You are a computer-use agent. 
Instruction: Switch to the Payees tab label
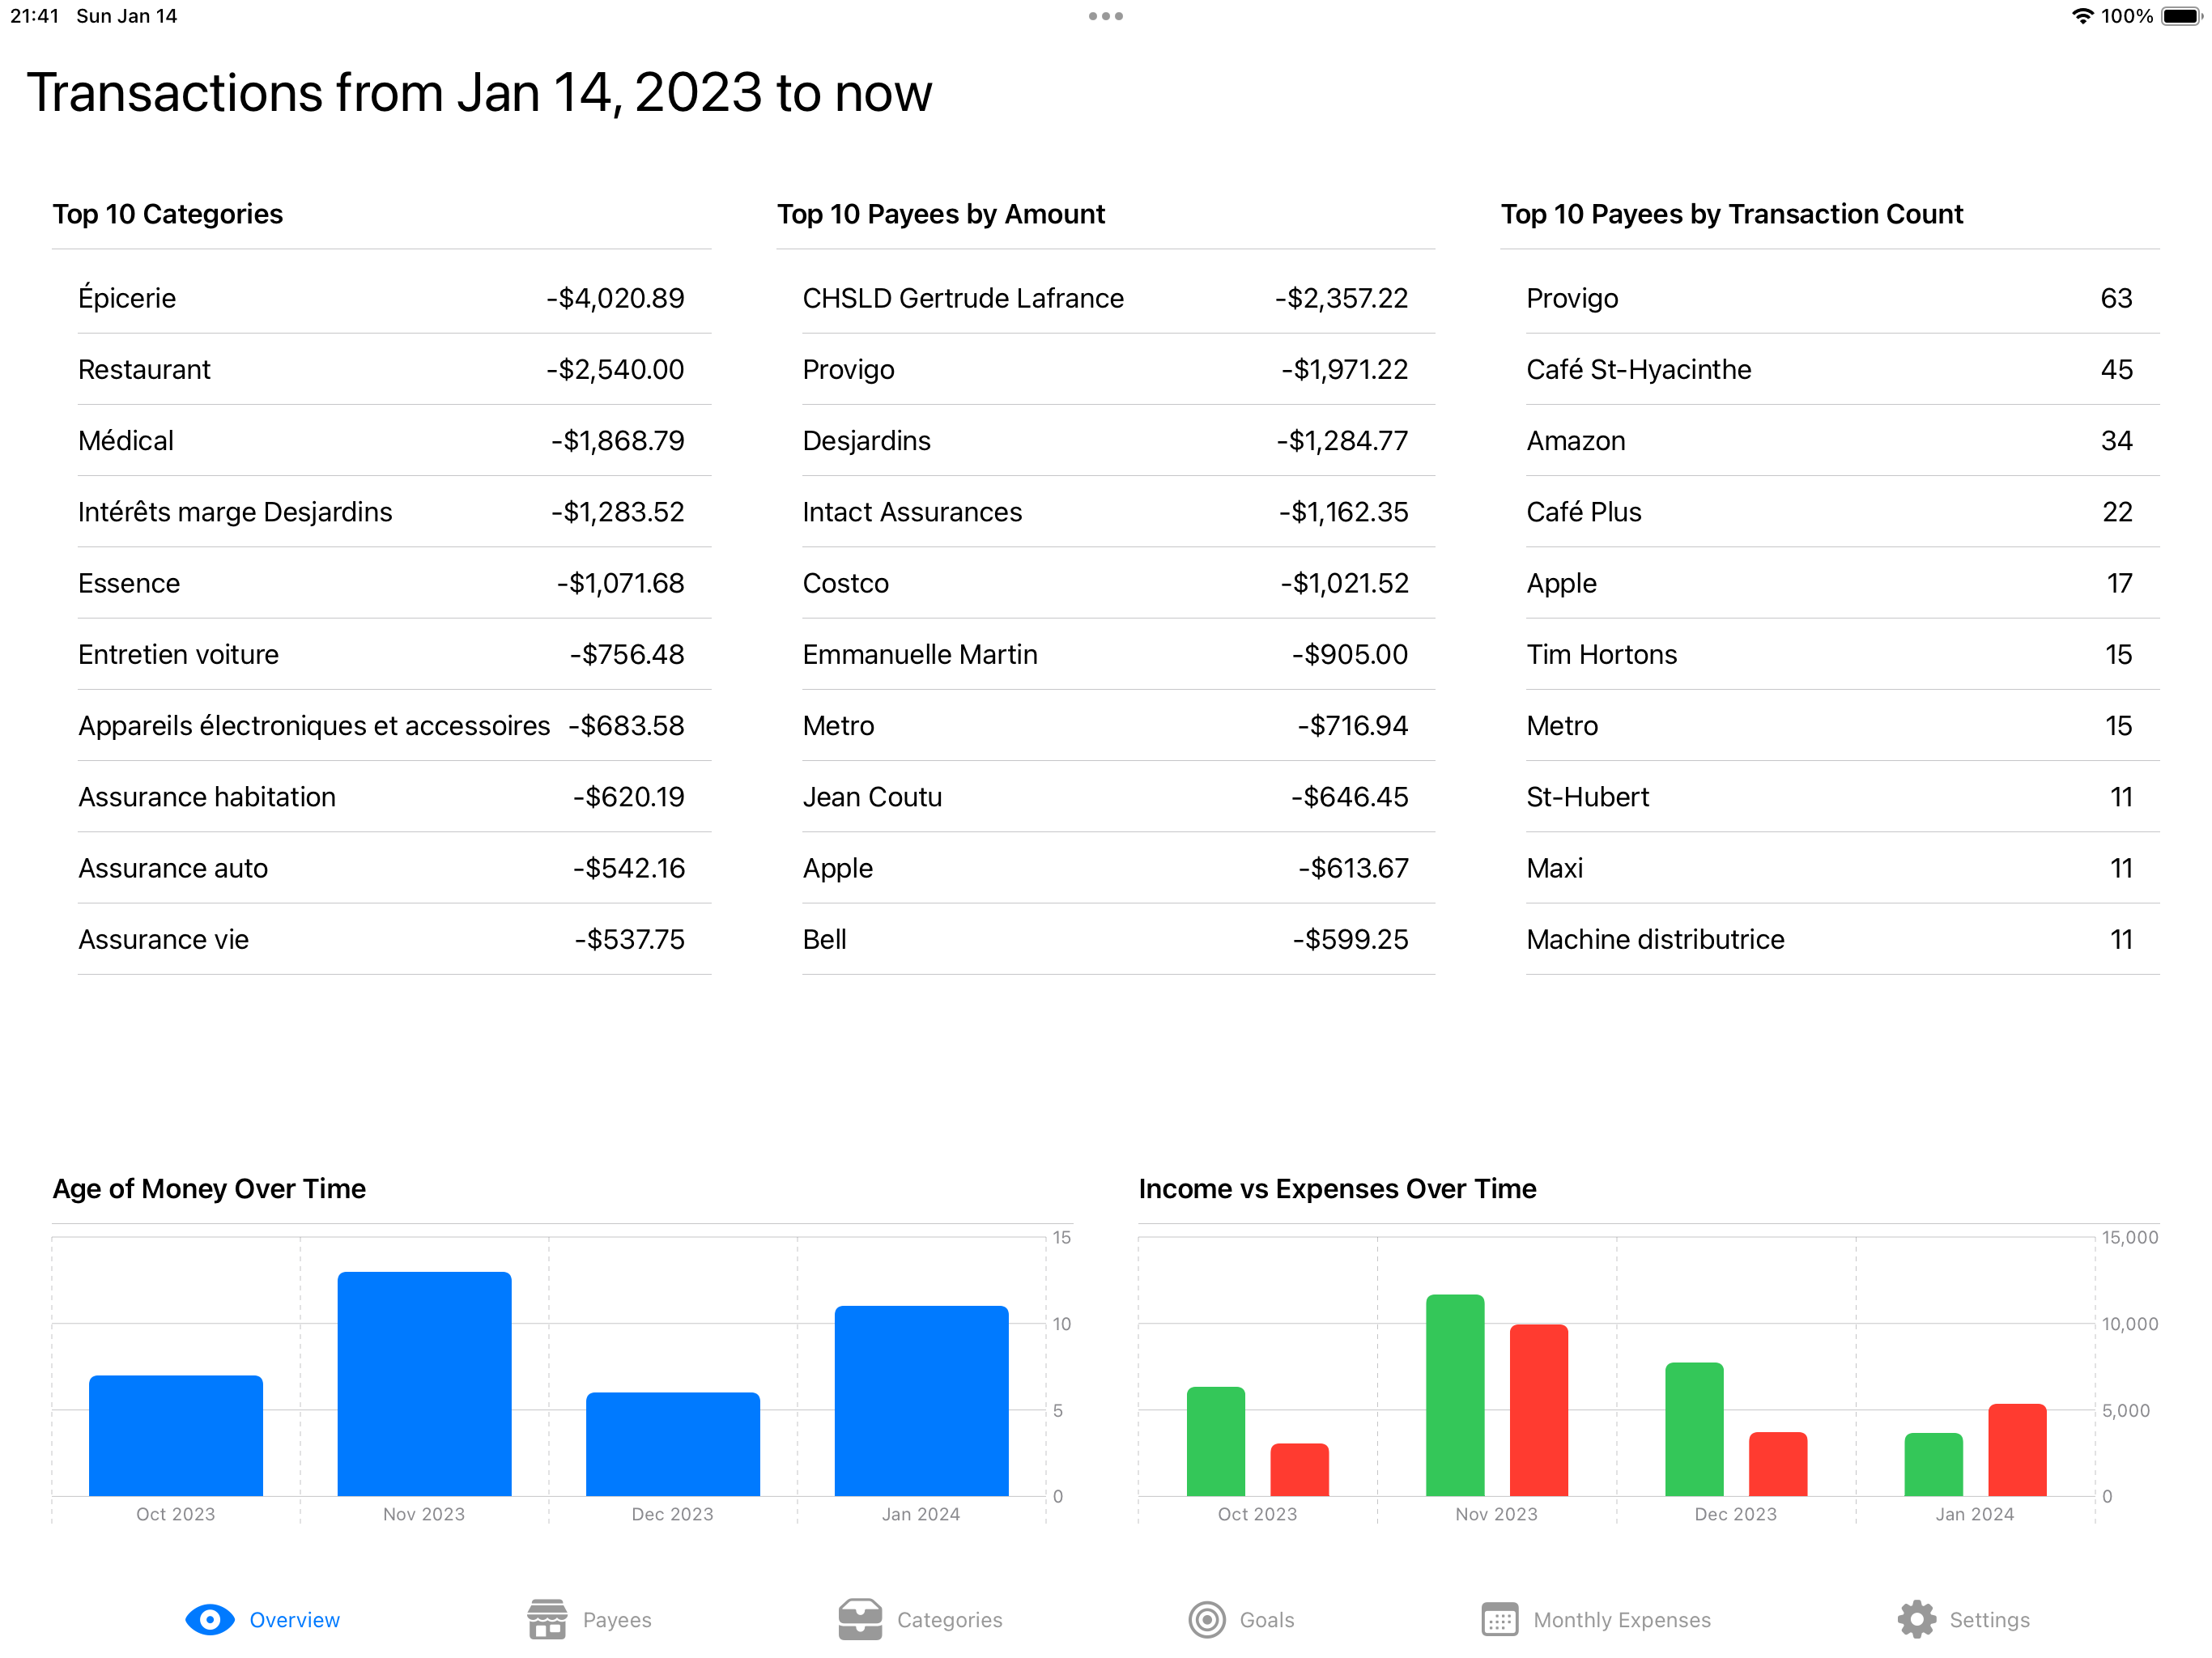(617, 1620)
